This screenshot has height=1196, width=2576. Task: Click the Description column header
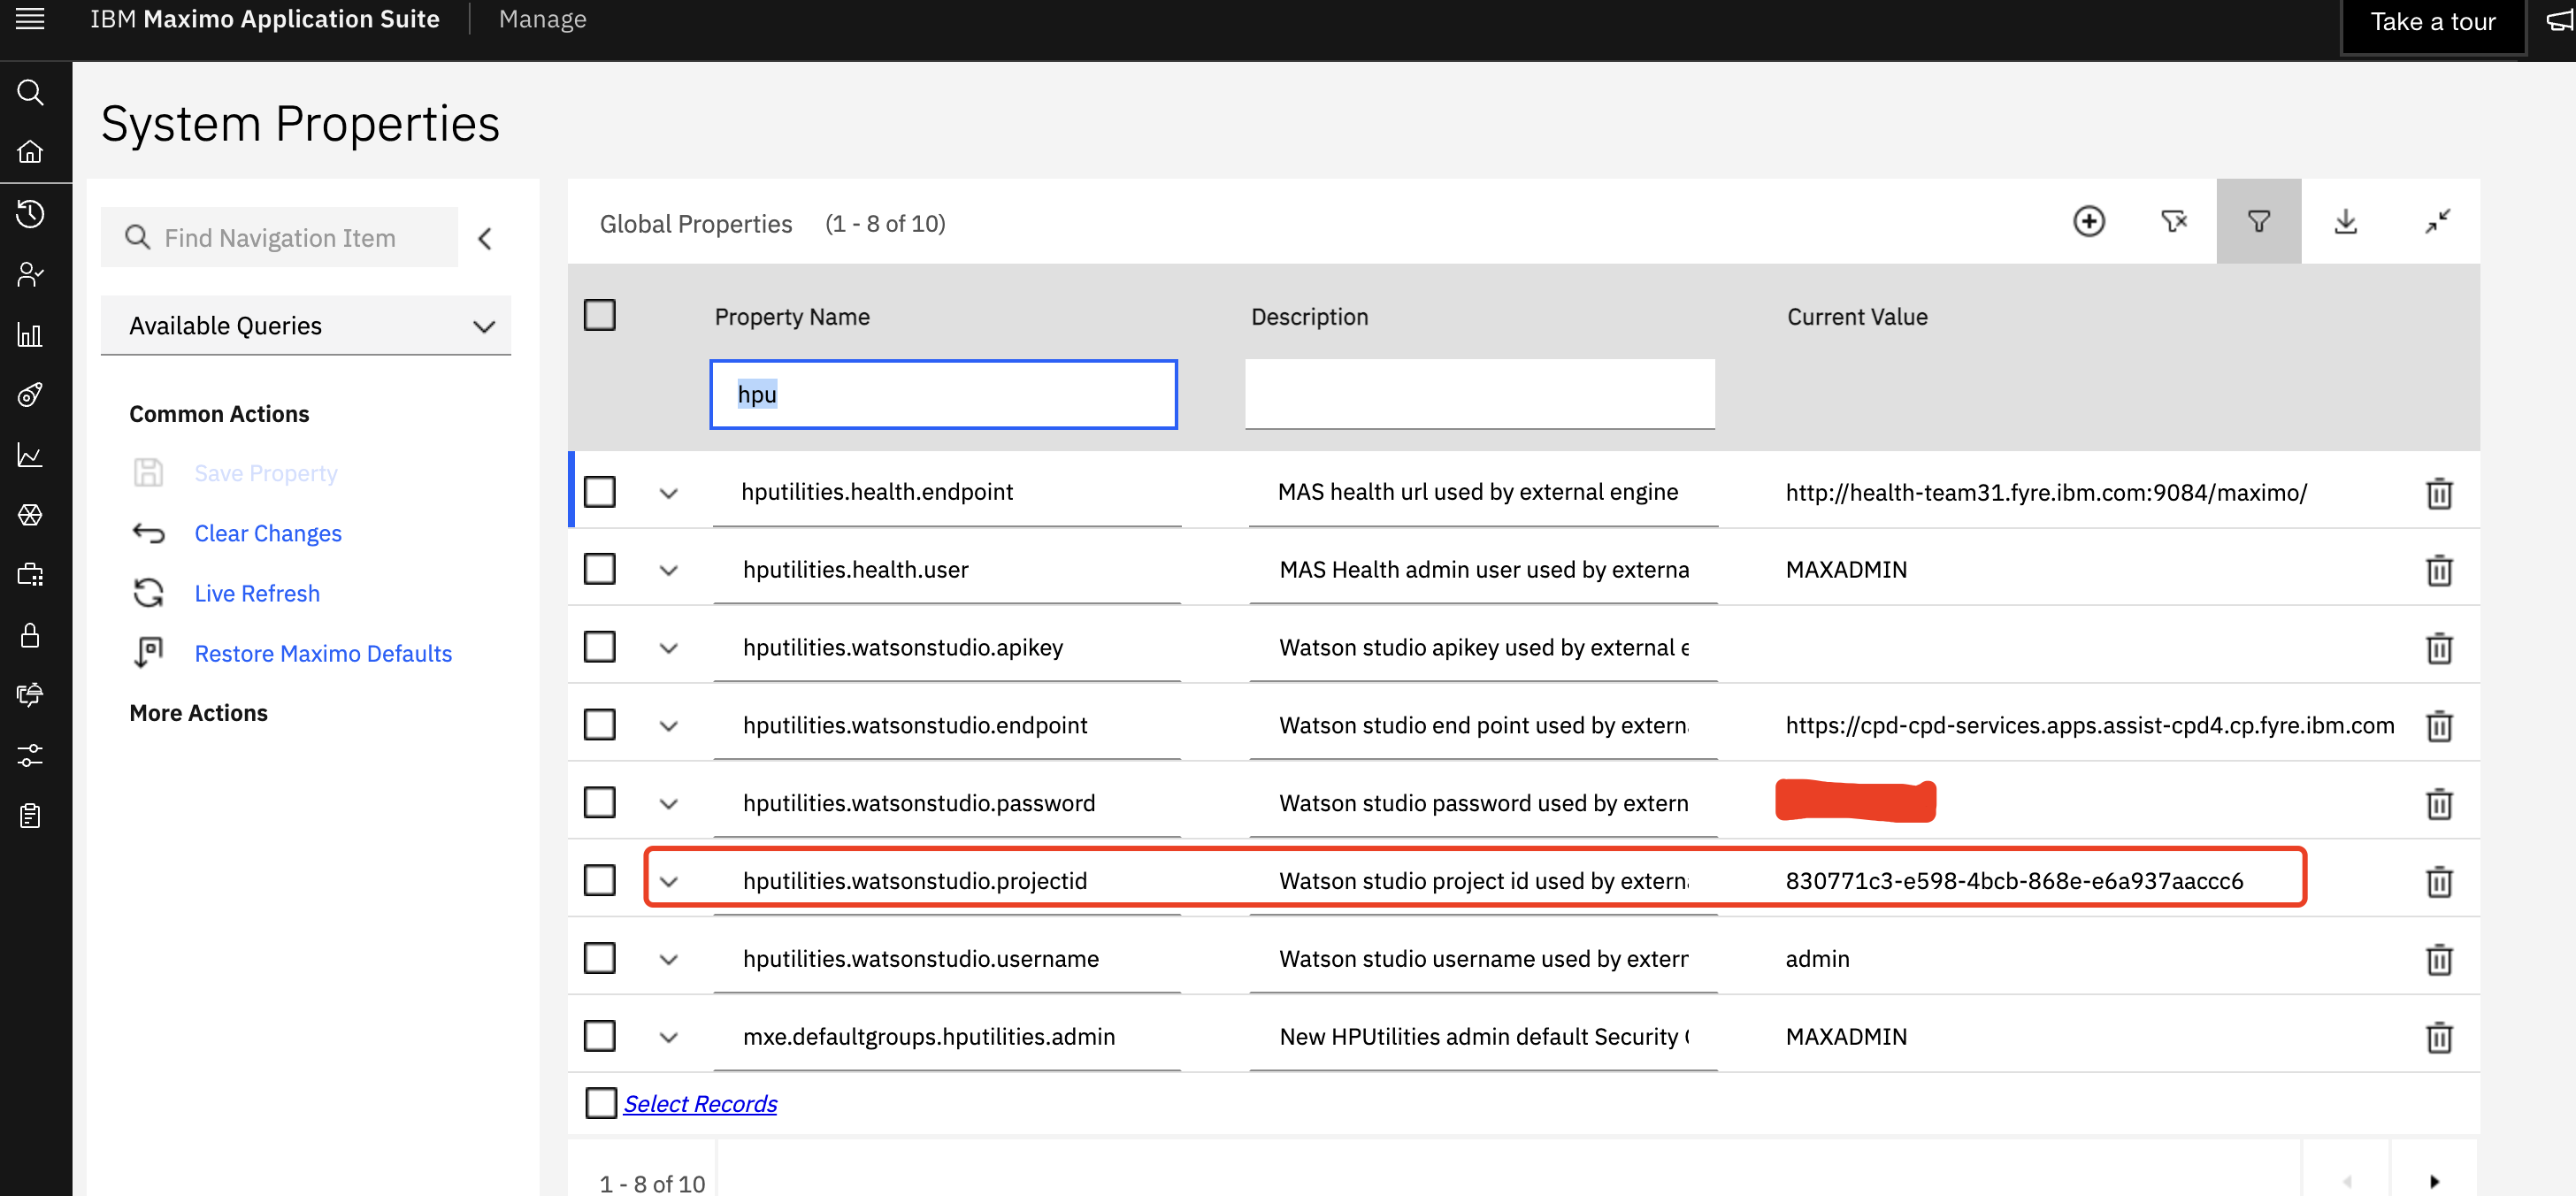[1309, 316]
